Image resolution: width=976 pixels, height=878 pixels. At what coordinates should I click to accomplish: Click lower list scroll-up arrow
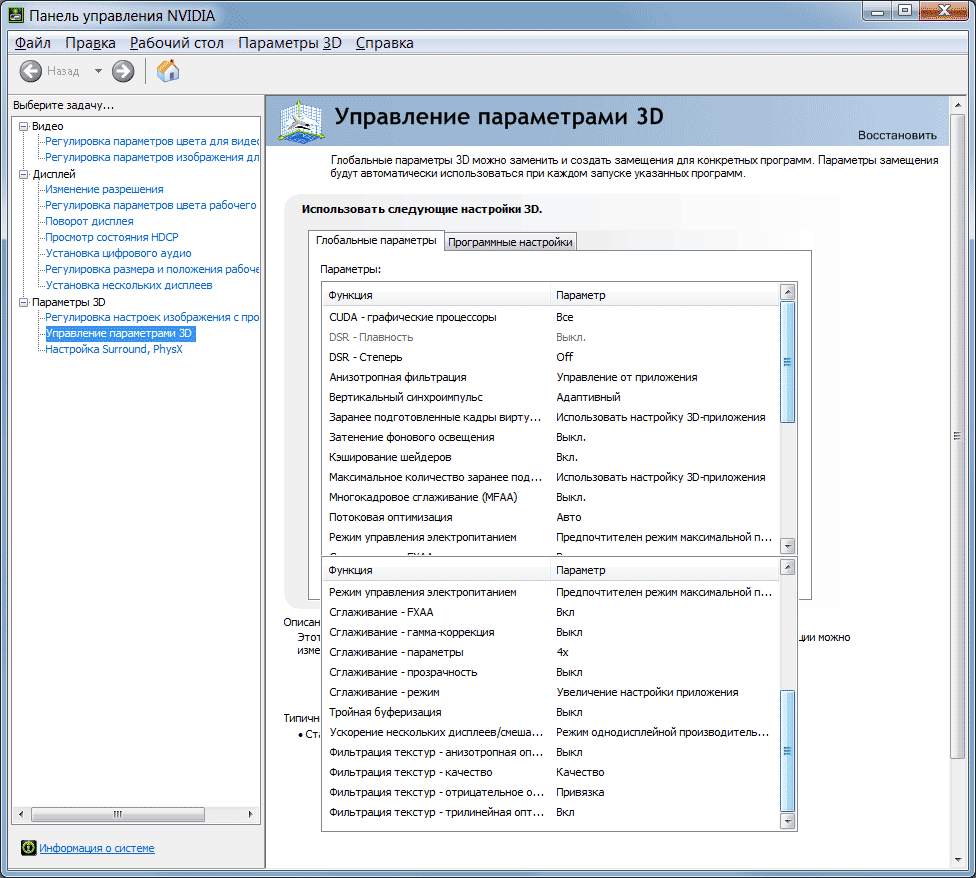tap(787, 567)
